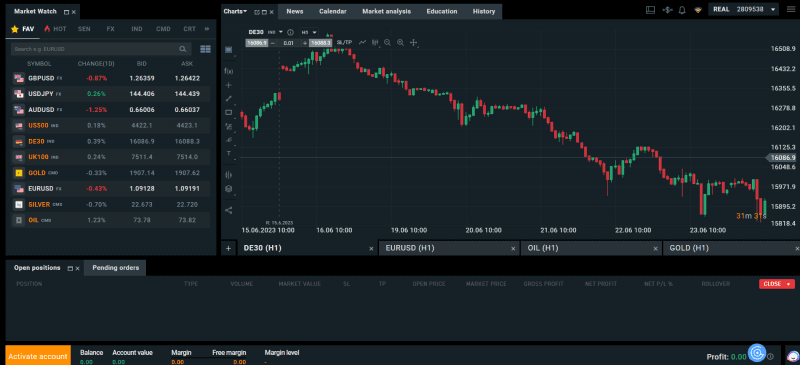
Task: Select the CMD tab
Action: (x=163, y=29)
